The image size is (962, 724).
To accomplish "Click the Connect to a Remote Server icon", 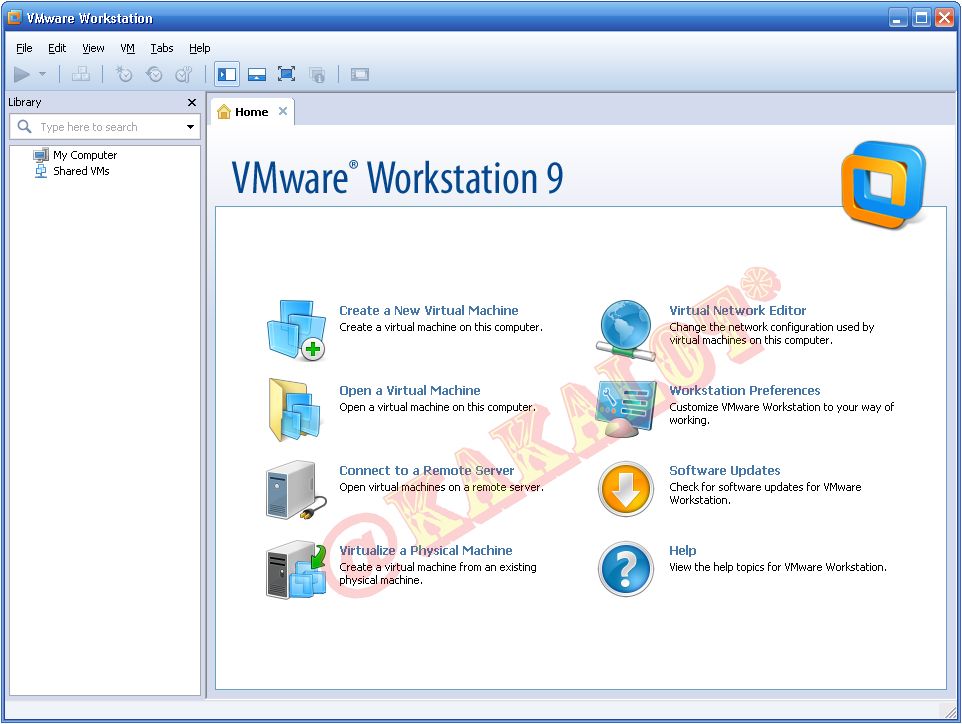I will tap(296, 490).
